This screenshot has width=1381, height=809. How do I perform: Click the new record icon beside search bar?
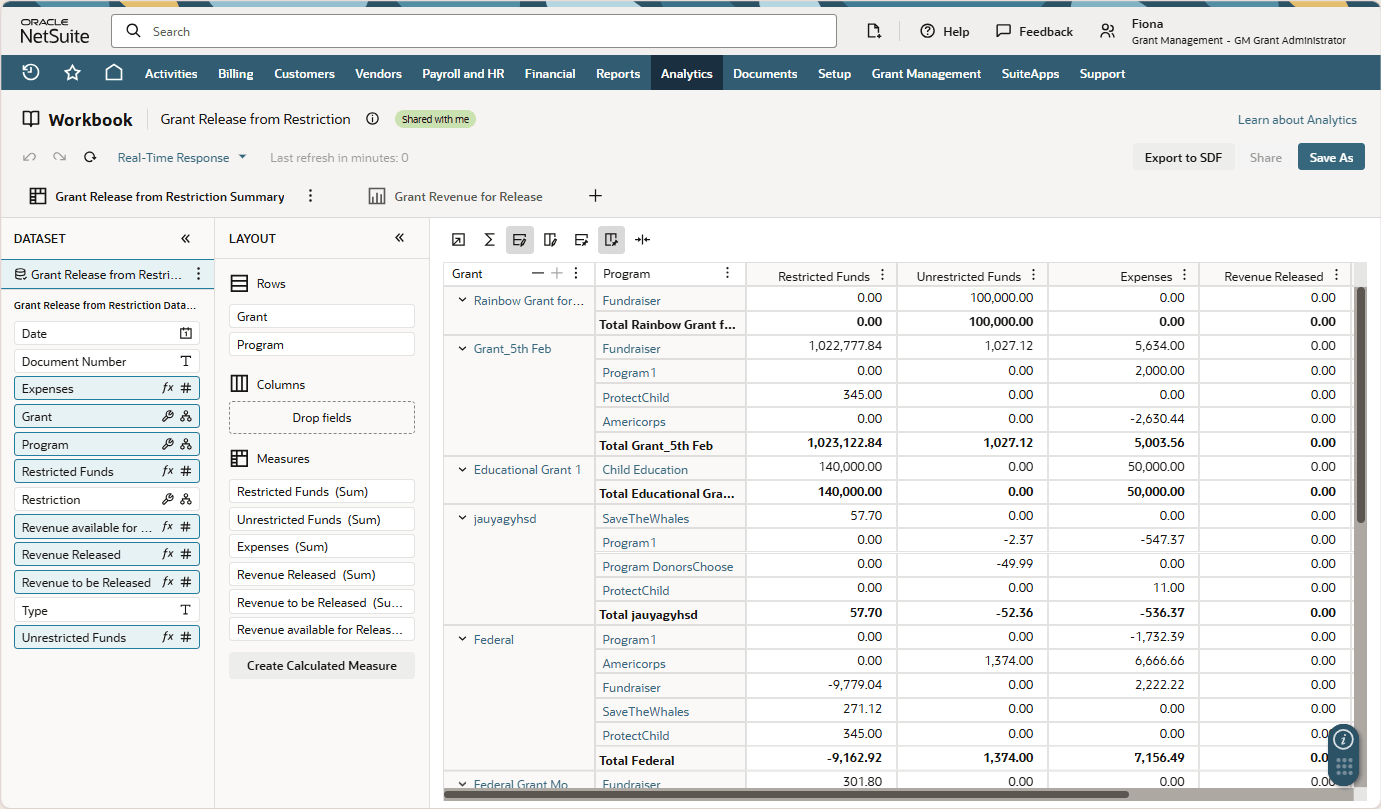click(873, 31)
